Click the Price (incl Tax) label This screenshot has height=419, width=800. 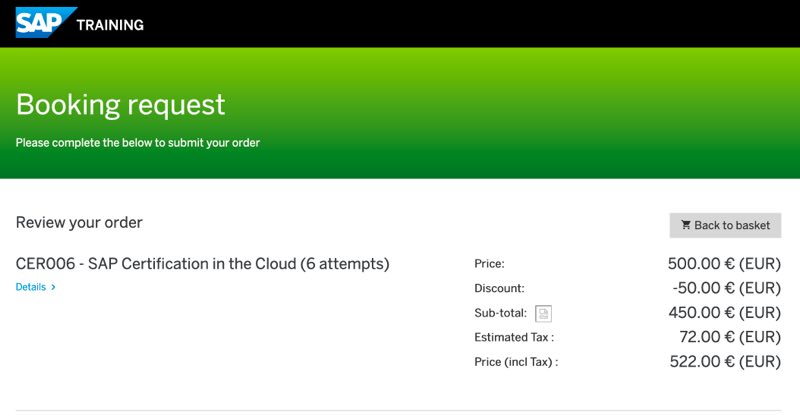pyautogui.click(x=516, y=361)
